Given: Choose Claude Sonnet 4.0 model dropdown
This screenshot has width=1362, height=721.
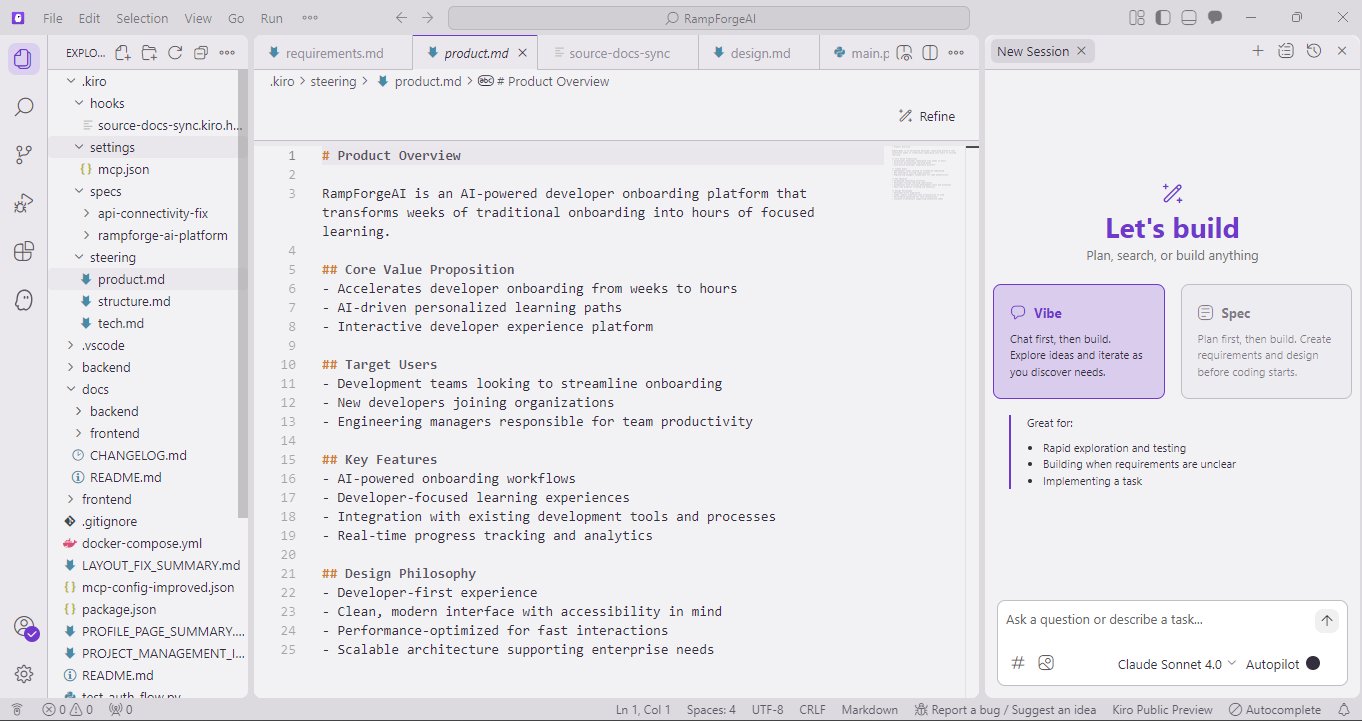Looking at the screenshot, I should [1177, 664].
